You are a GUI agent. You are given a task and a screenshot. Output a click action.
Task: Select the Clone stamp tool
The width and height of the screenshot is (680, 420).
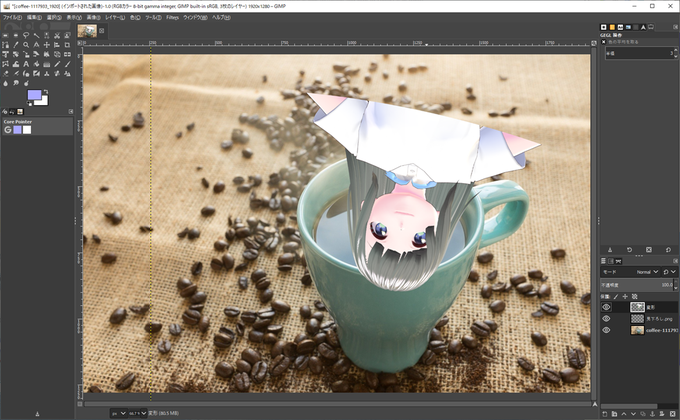click(x=46, y=73)
